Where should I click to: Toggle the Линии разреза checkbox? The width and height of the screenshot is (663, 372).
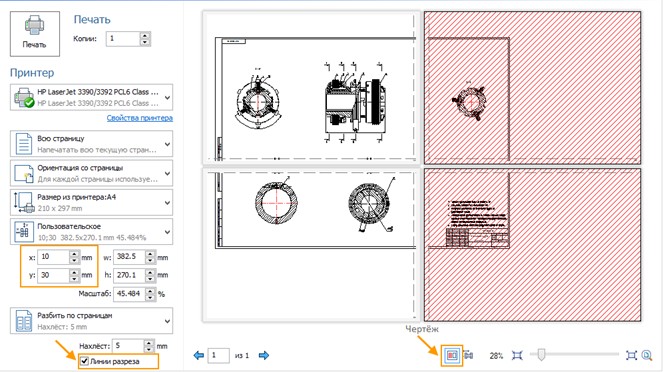tap(85, 361)
